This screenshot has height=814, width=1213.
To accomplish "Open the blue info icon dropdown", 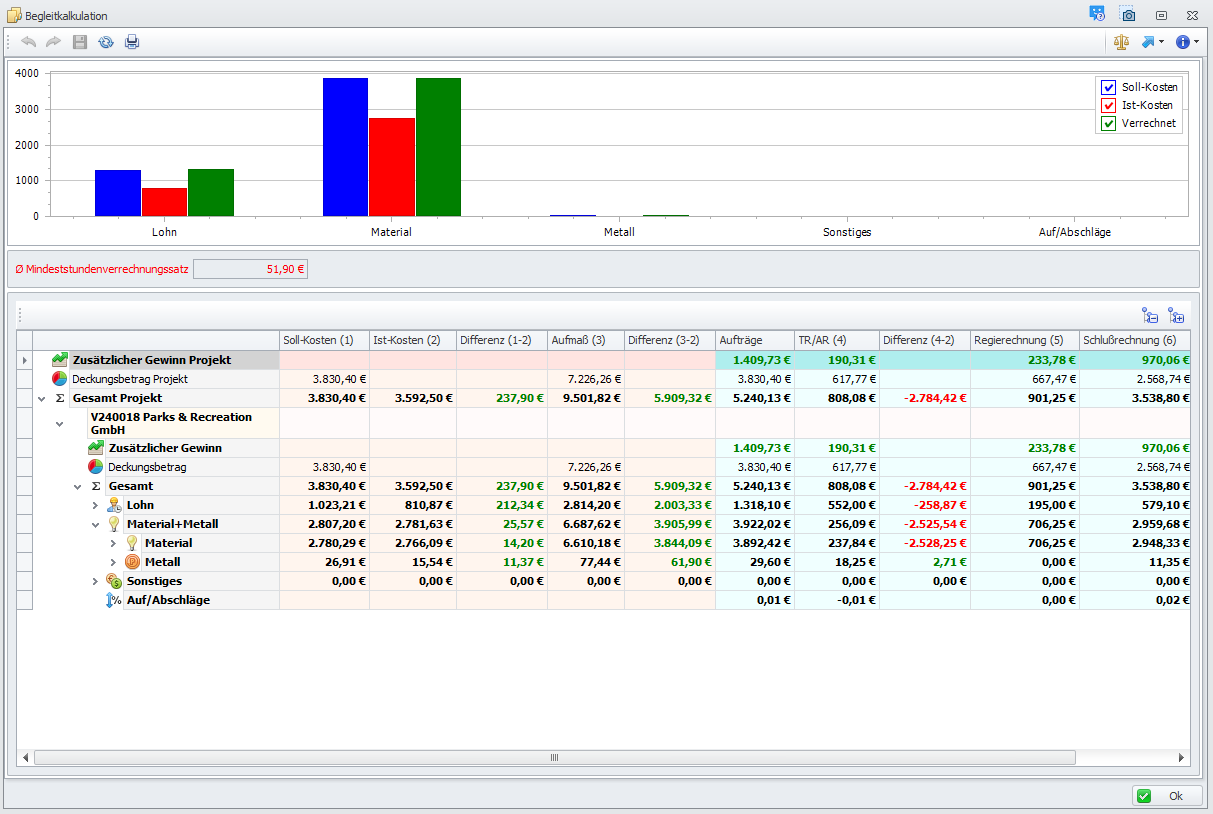I will coord(1188,42).
